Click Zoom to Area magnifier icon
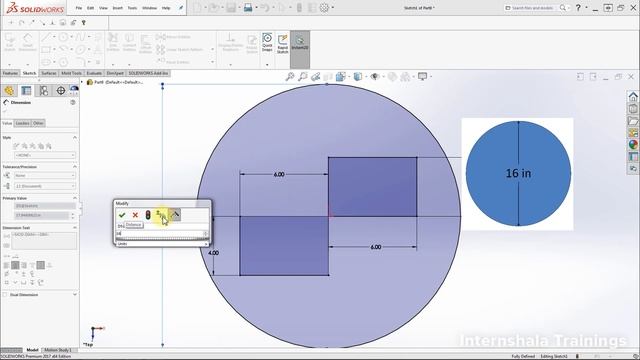Image resolution: width=640 pixels, height=360 pixels. pos(302,76)
